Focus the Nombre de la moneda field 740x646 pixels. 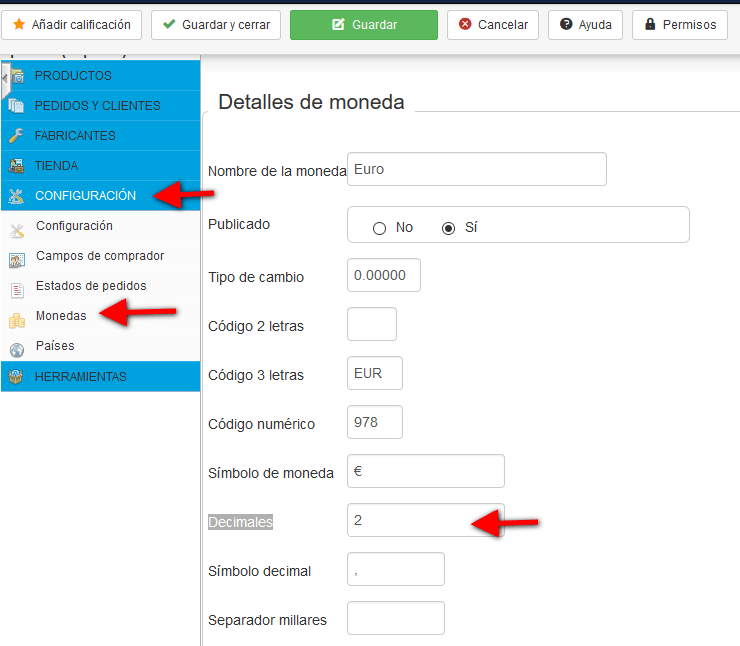pyautogui.click(x=477, y=169)
